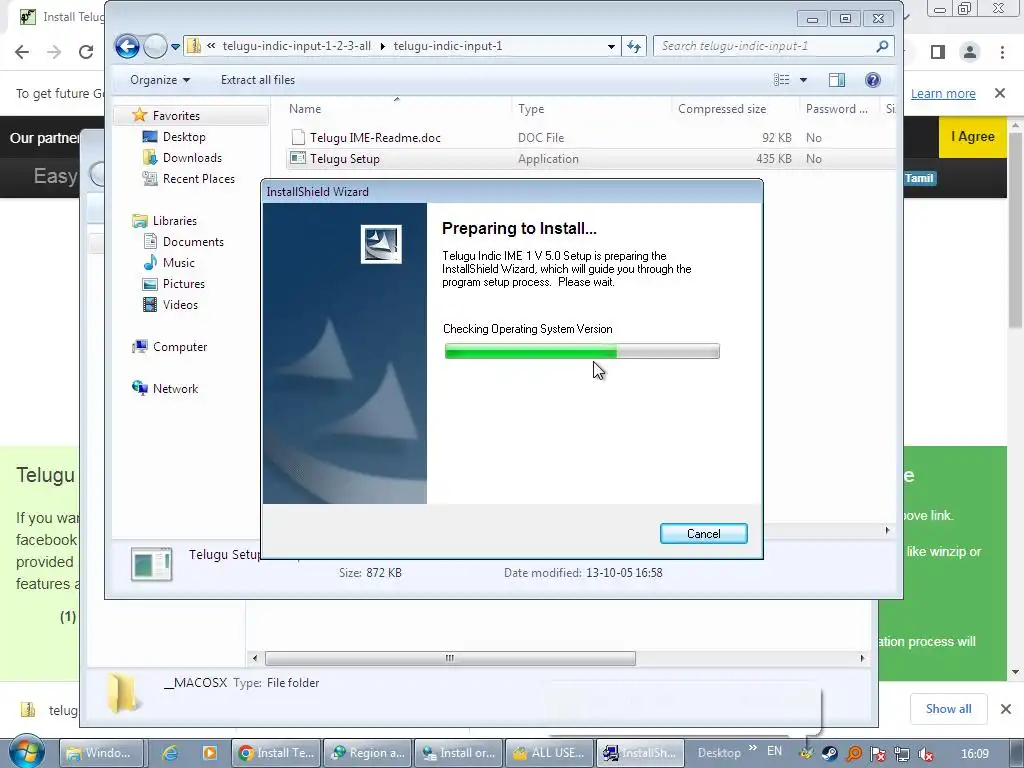This screenshot has width=1024, height=768.
Task: Switch to the Region a... taskbar window
Action: [x=368, y=753]
